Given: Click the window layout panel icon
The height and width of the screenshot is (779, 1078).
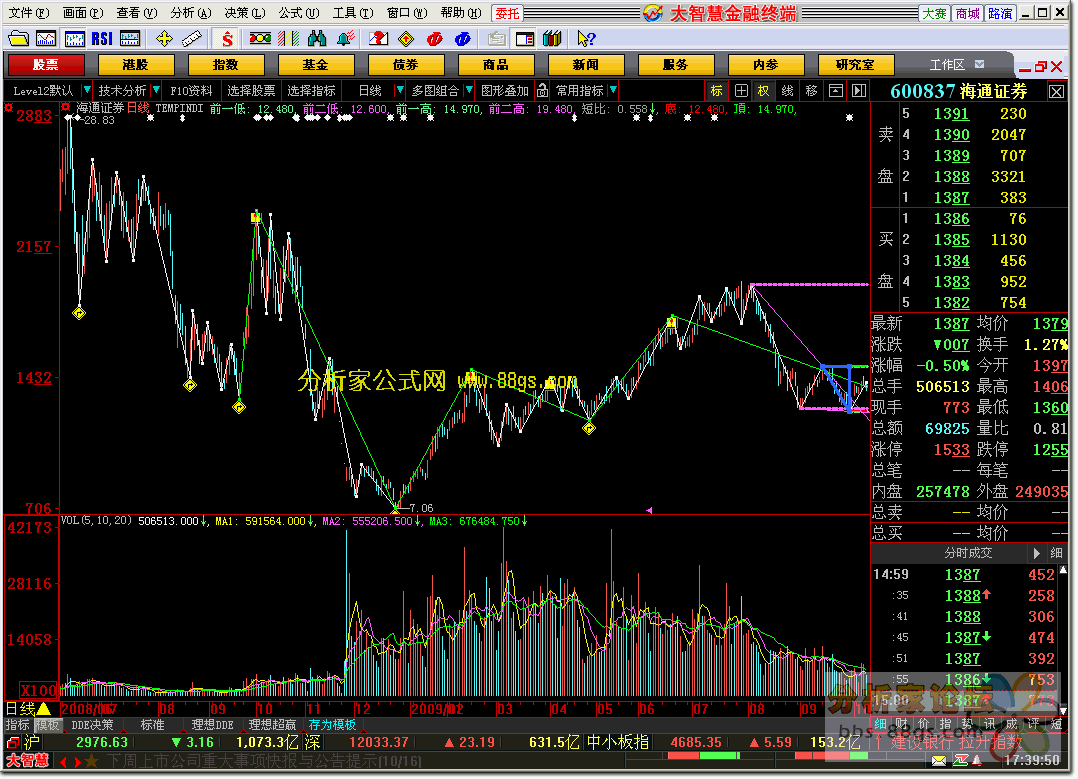Looking at the screenshot, I should tap(525, 39).
